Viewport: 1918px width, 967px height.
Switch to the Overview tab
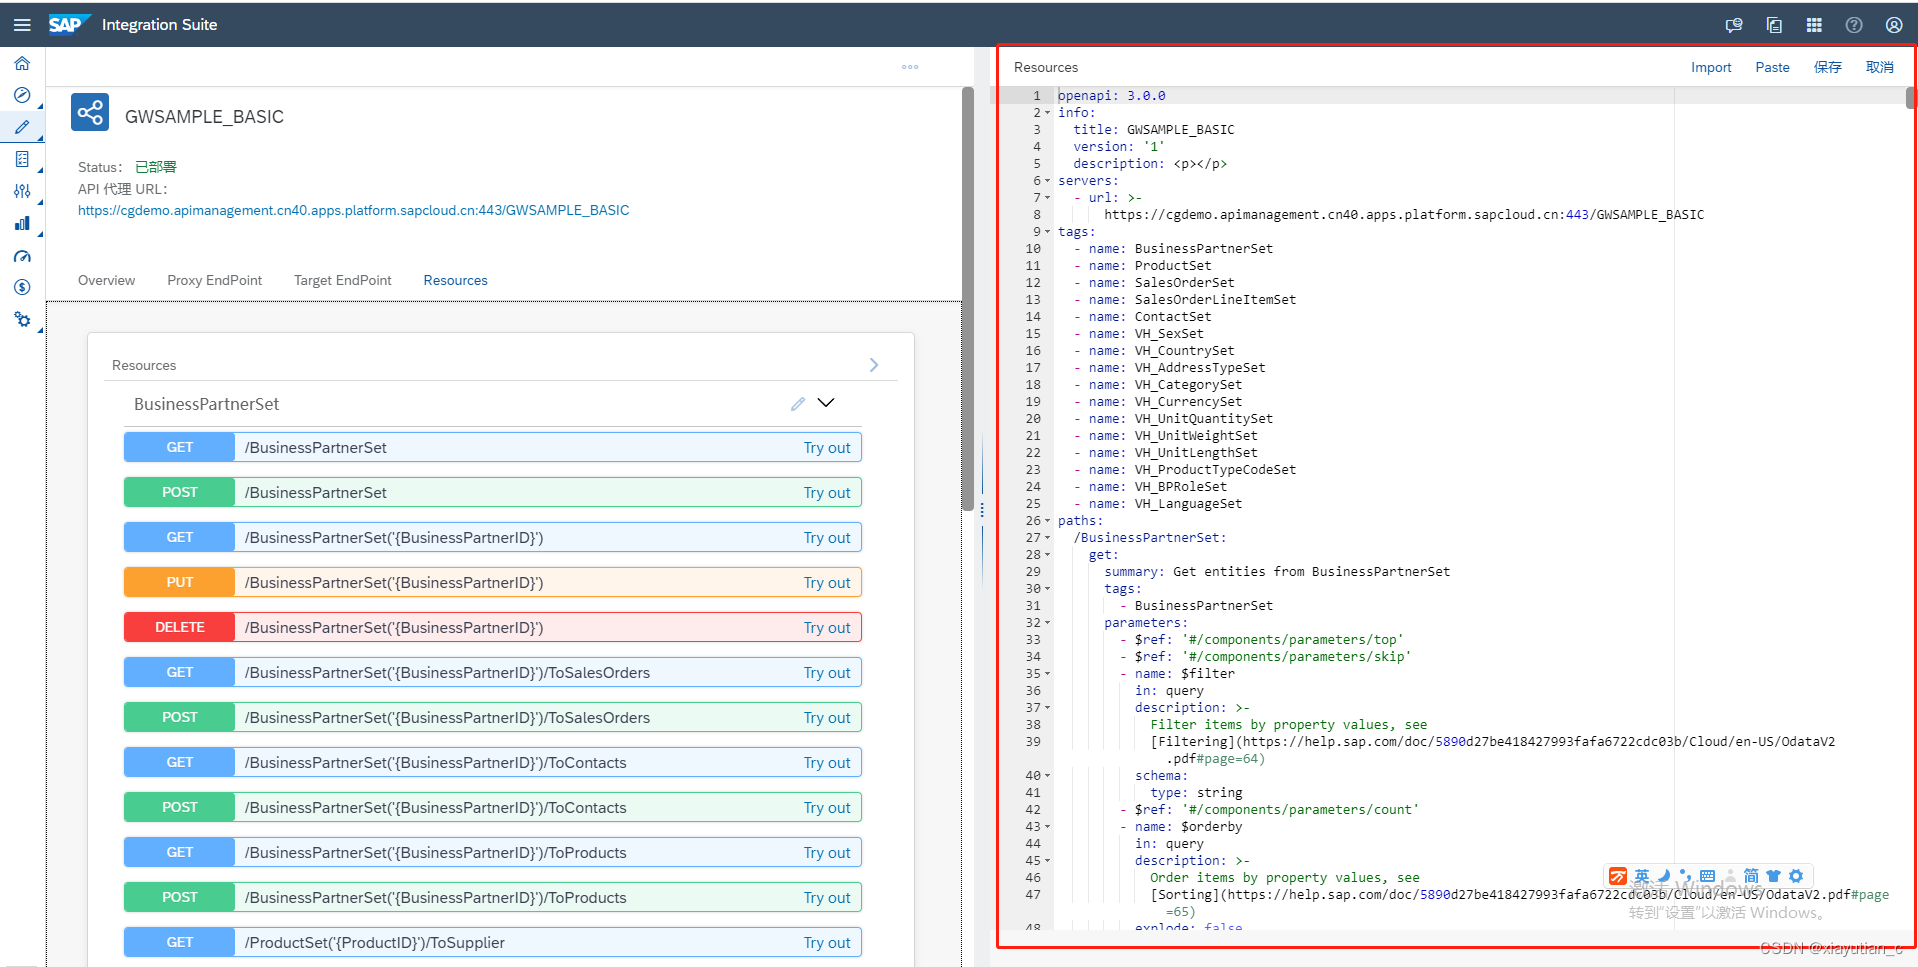tap(106, 280)
